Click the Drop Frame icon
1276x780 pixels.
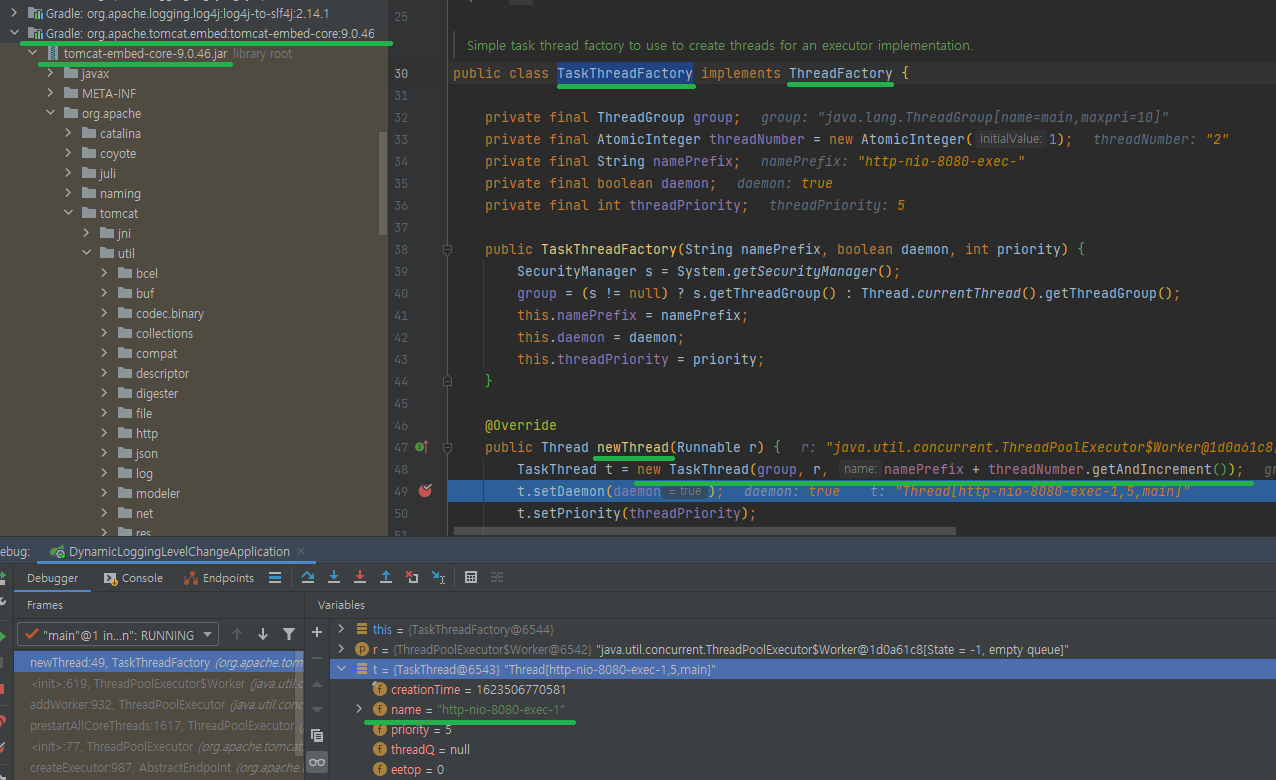coord(412,578)
